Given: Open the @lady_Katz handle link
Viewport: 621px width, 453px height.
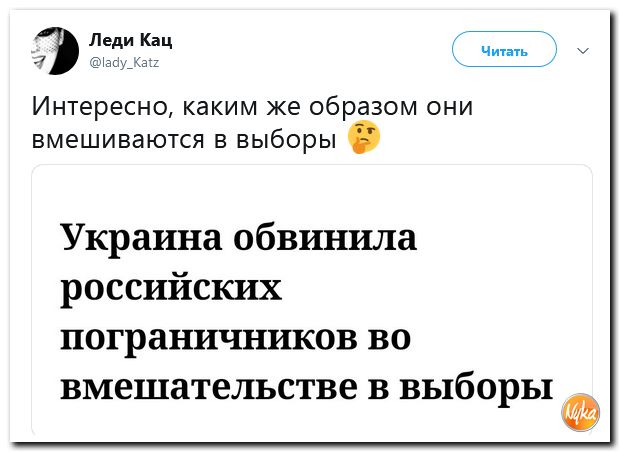Looking at the screenshot, I should coord(125,61).
